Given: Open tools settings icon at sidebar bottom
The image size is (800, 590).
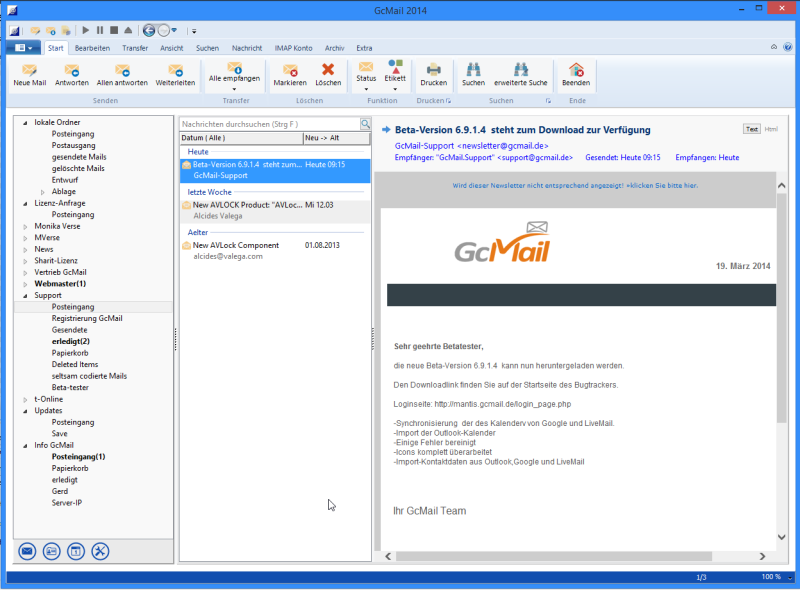Looking at the screenshot, I should pyautogui.click(x=101, y=551).
